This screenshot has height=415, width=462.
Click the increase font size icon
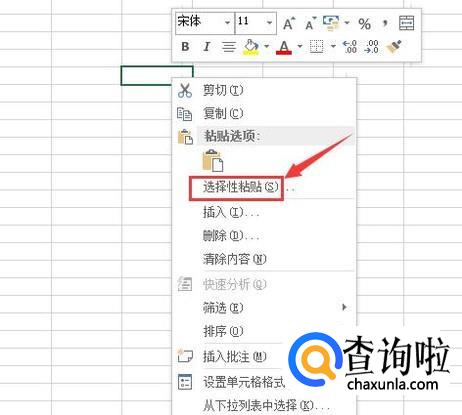coord(289,23)
